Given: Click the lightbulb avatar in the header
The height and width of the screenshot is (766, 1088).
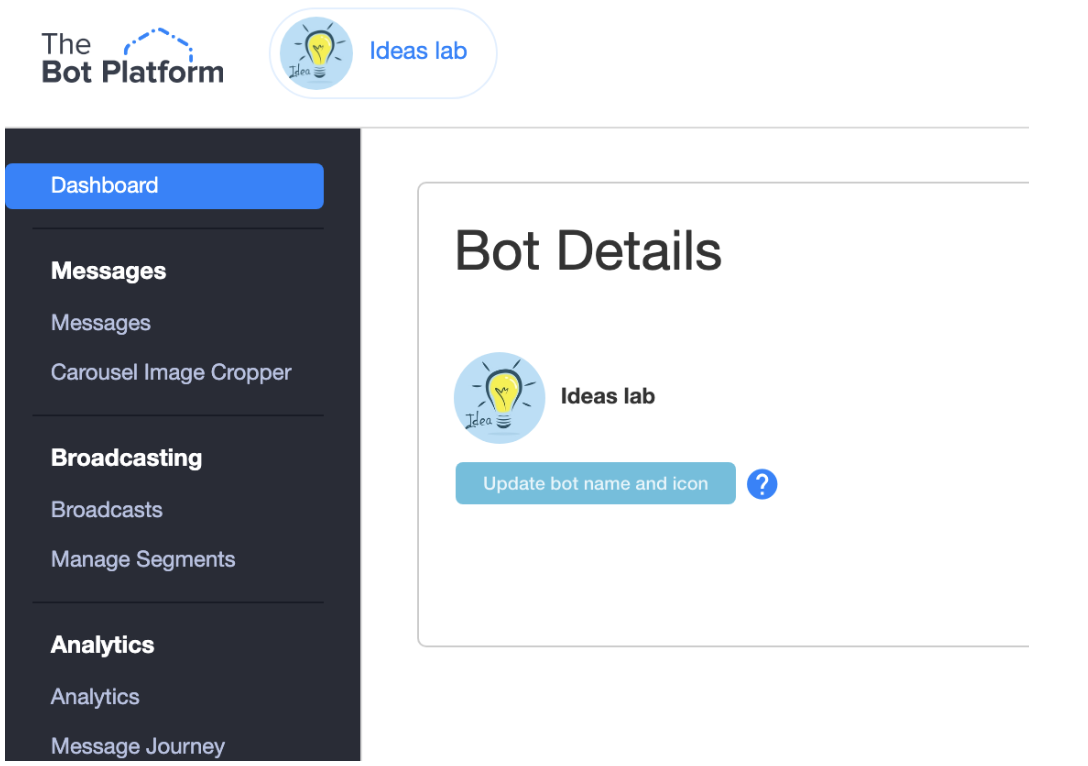Looking at the screenshot, I should (316, 53).
